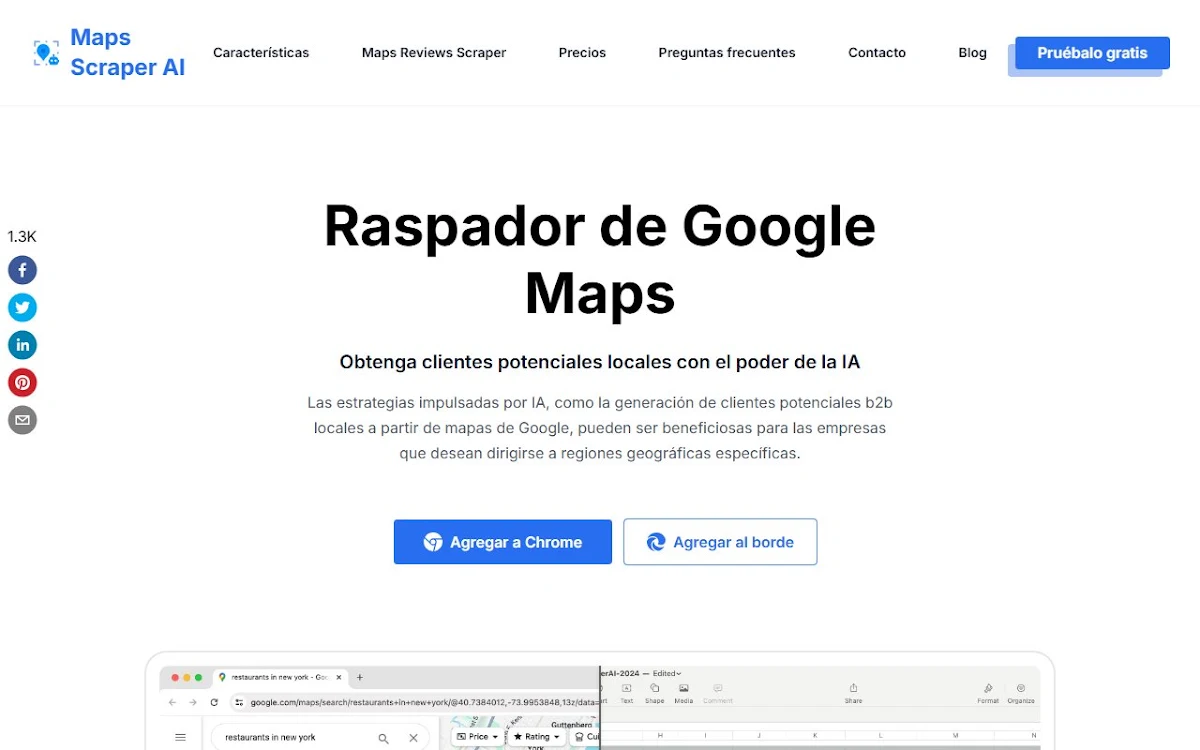Go to Contacto page
Image resolution: width=1200 pixels, height=750 pixels.
point(877,53)
